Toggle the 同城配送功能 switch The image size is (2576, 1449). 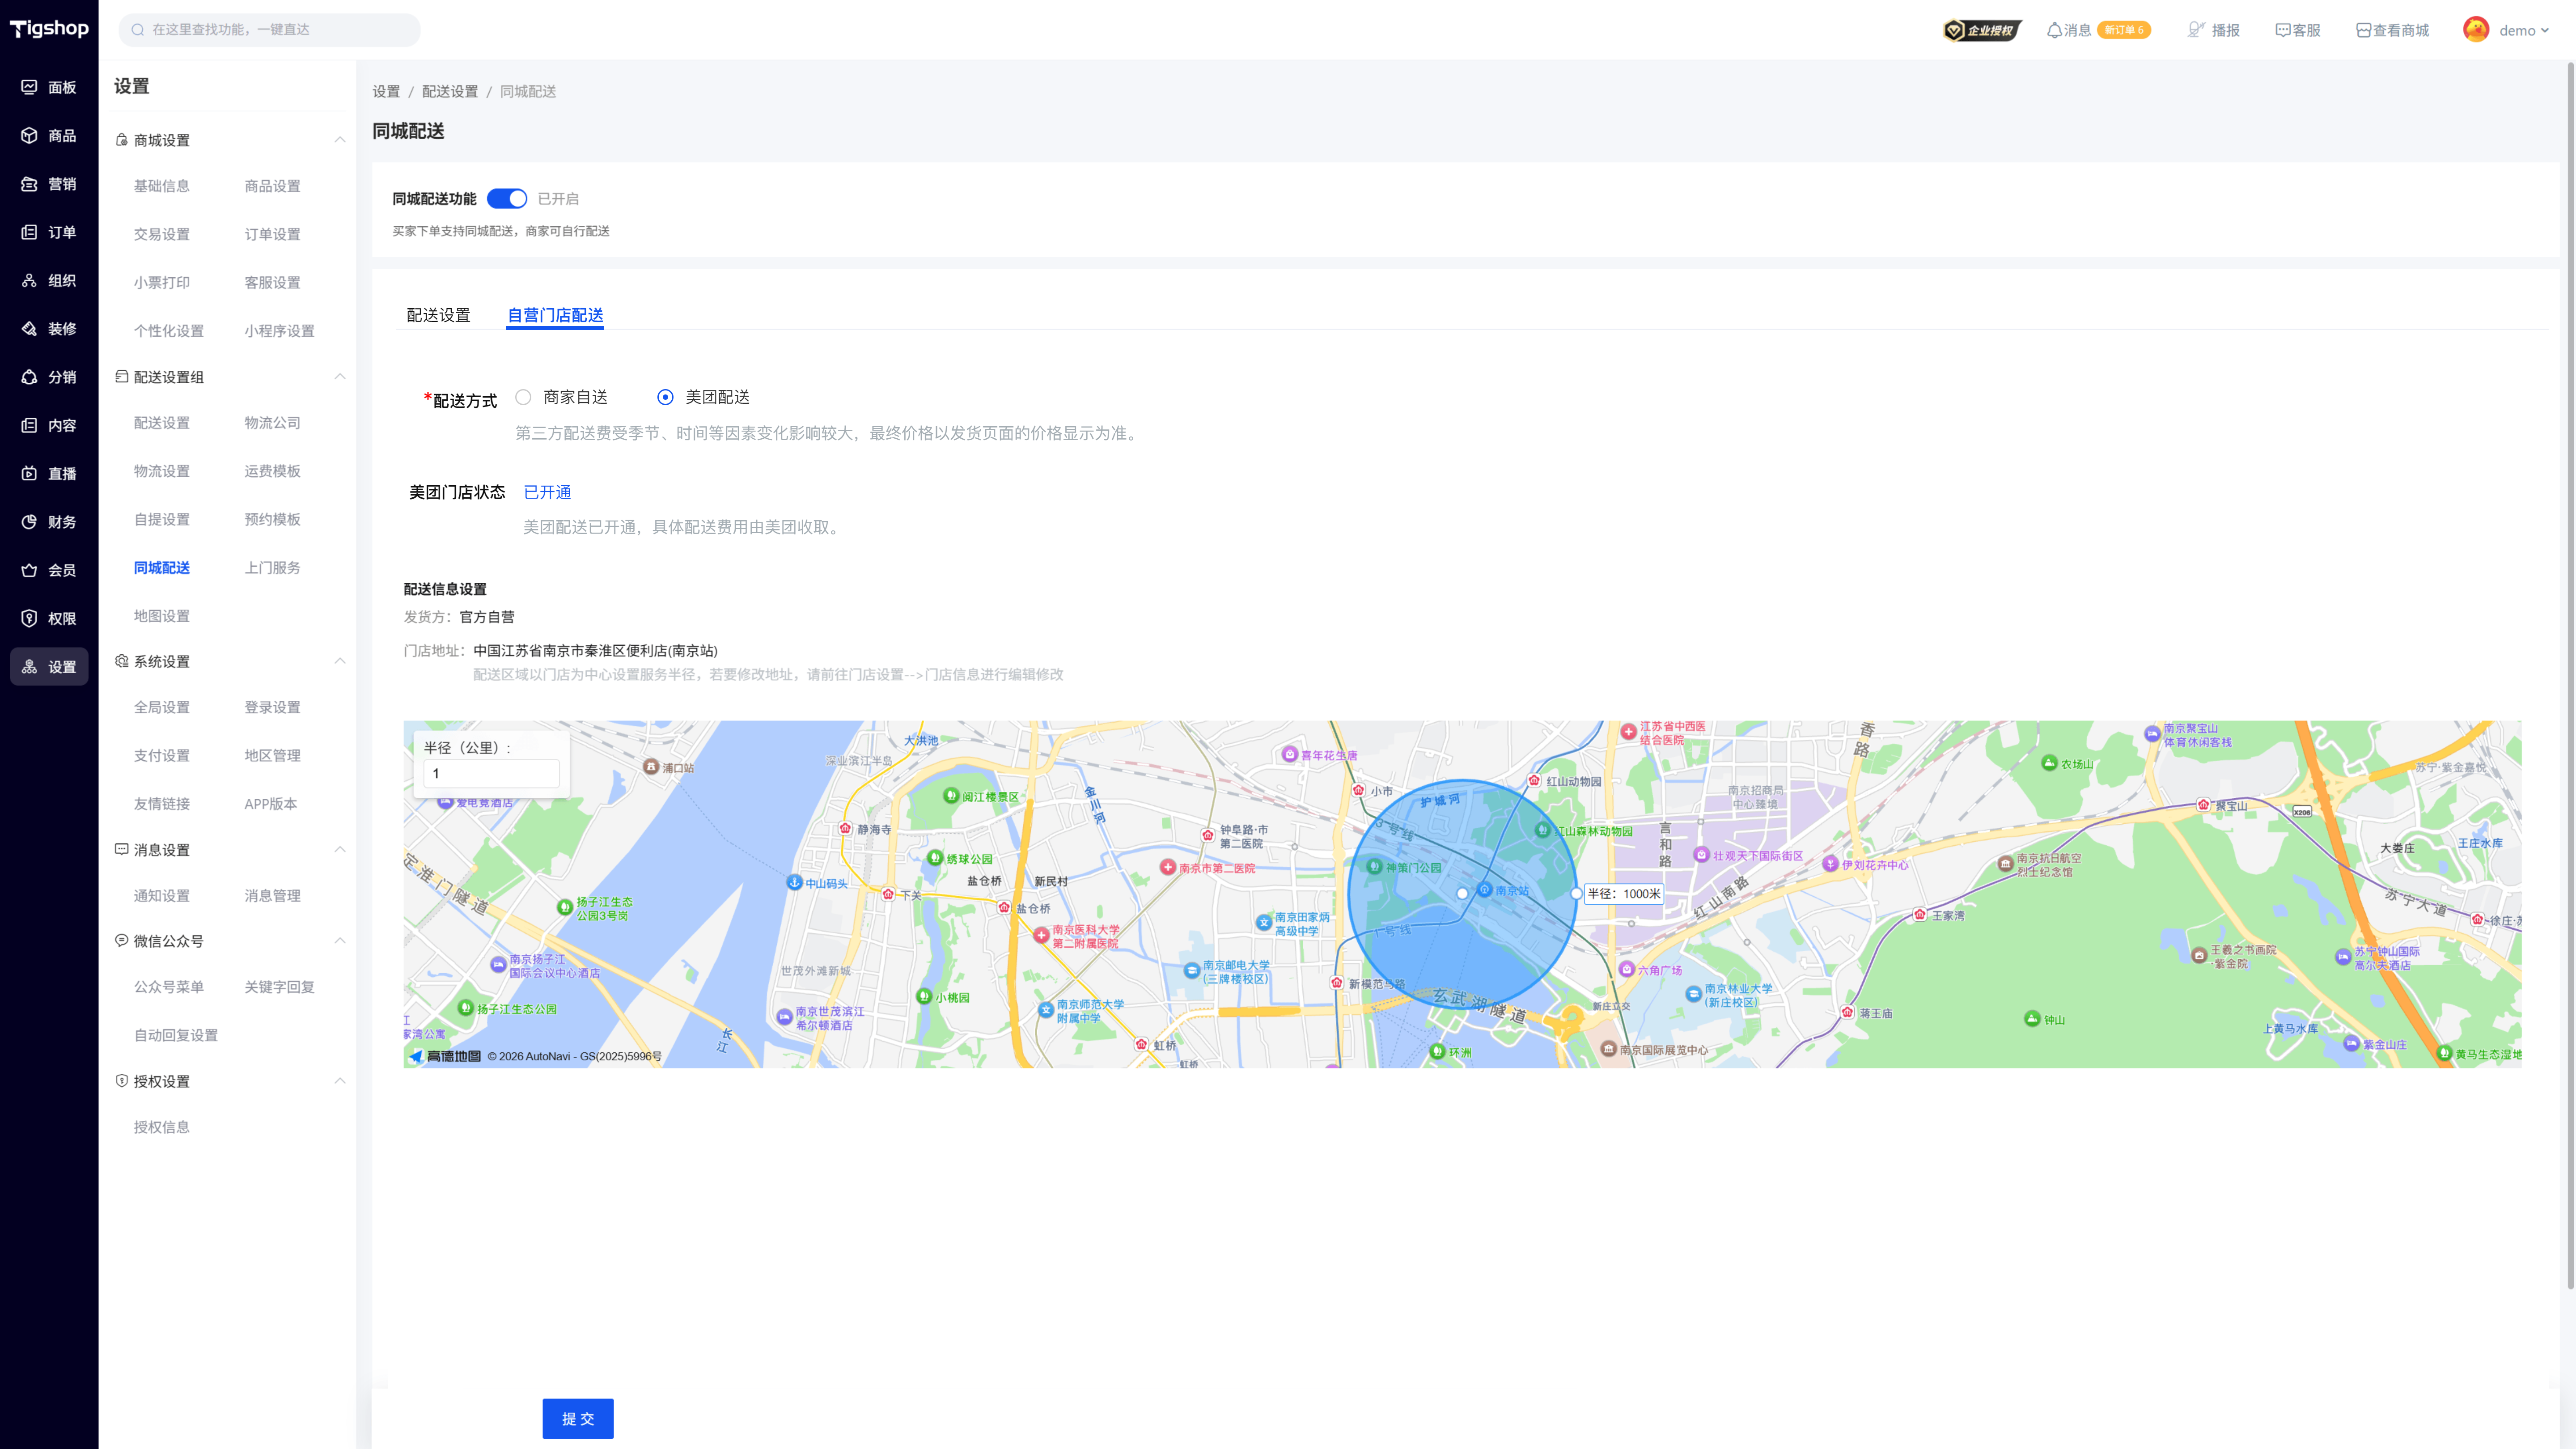pos(507,199)
